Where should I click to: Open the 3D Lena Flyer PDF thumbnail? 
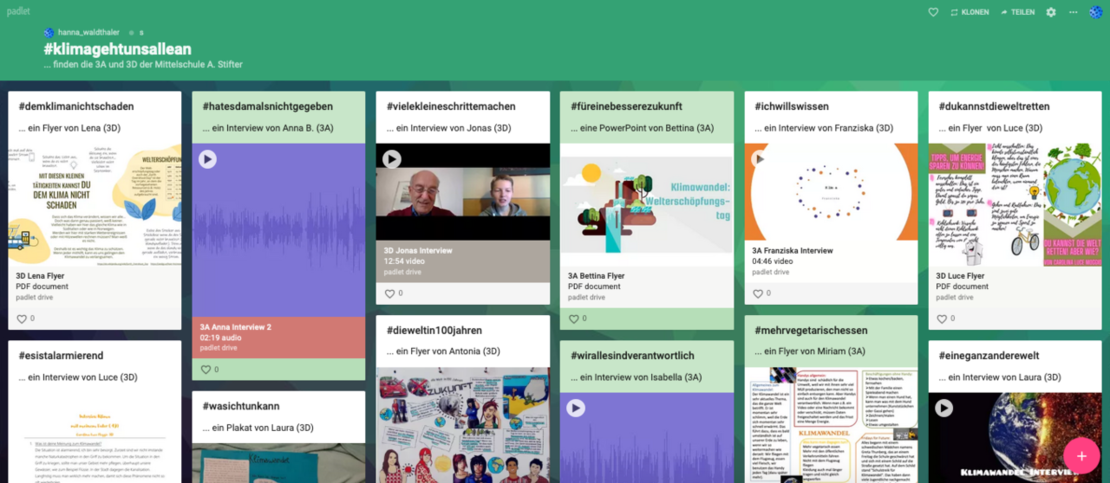(95, 204)
